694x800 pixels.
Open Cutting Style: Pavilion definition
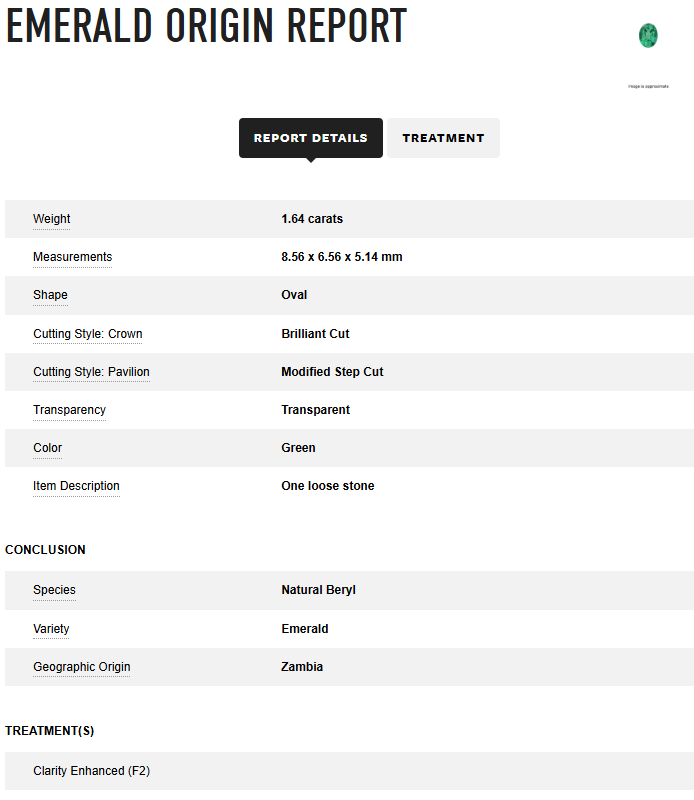pyautogui.click(x=91, y=372)
